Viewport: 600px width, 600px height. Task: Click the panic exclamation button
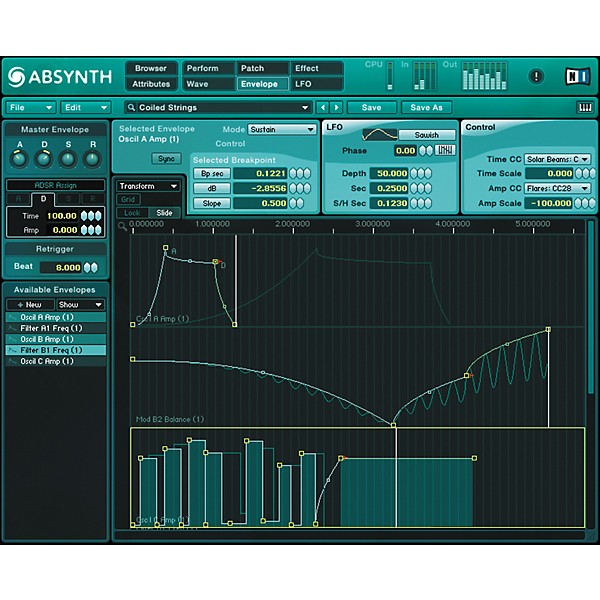pos(536,77)
